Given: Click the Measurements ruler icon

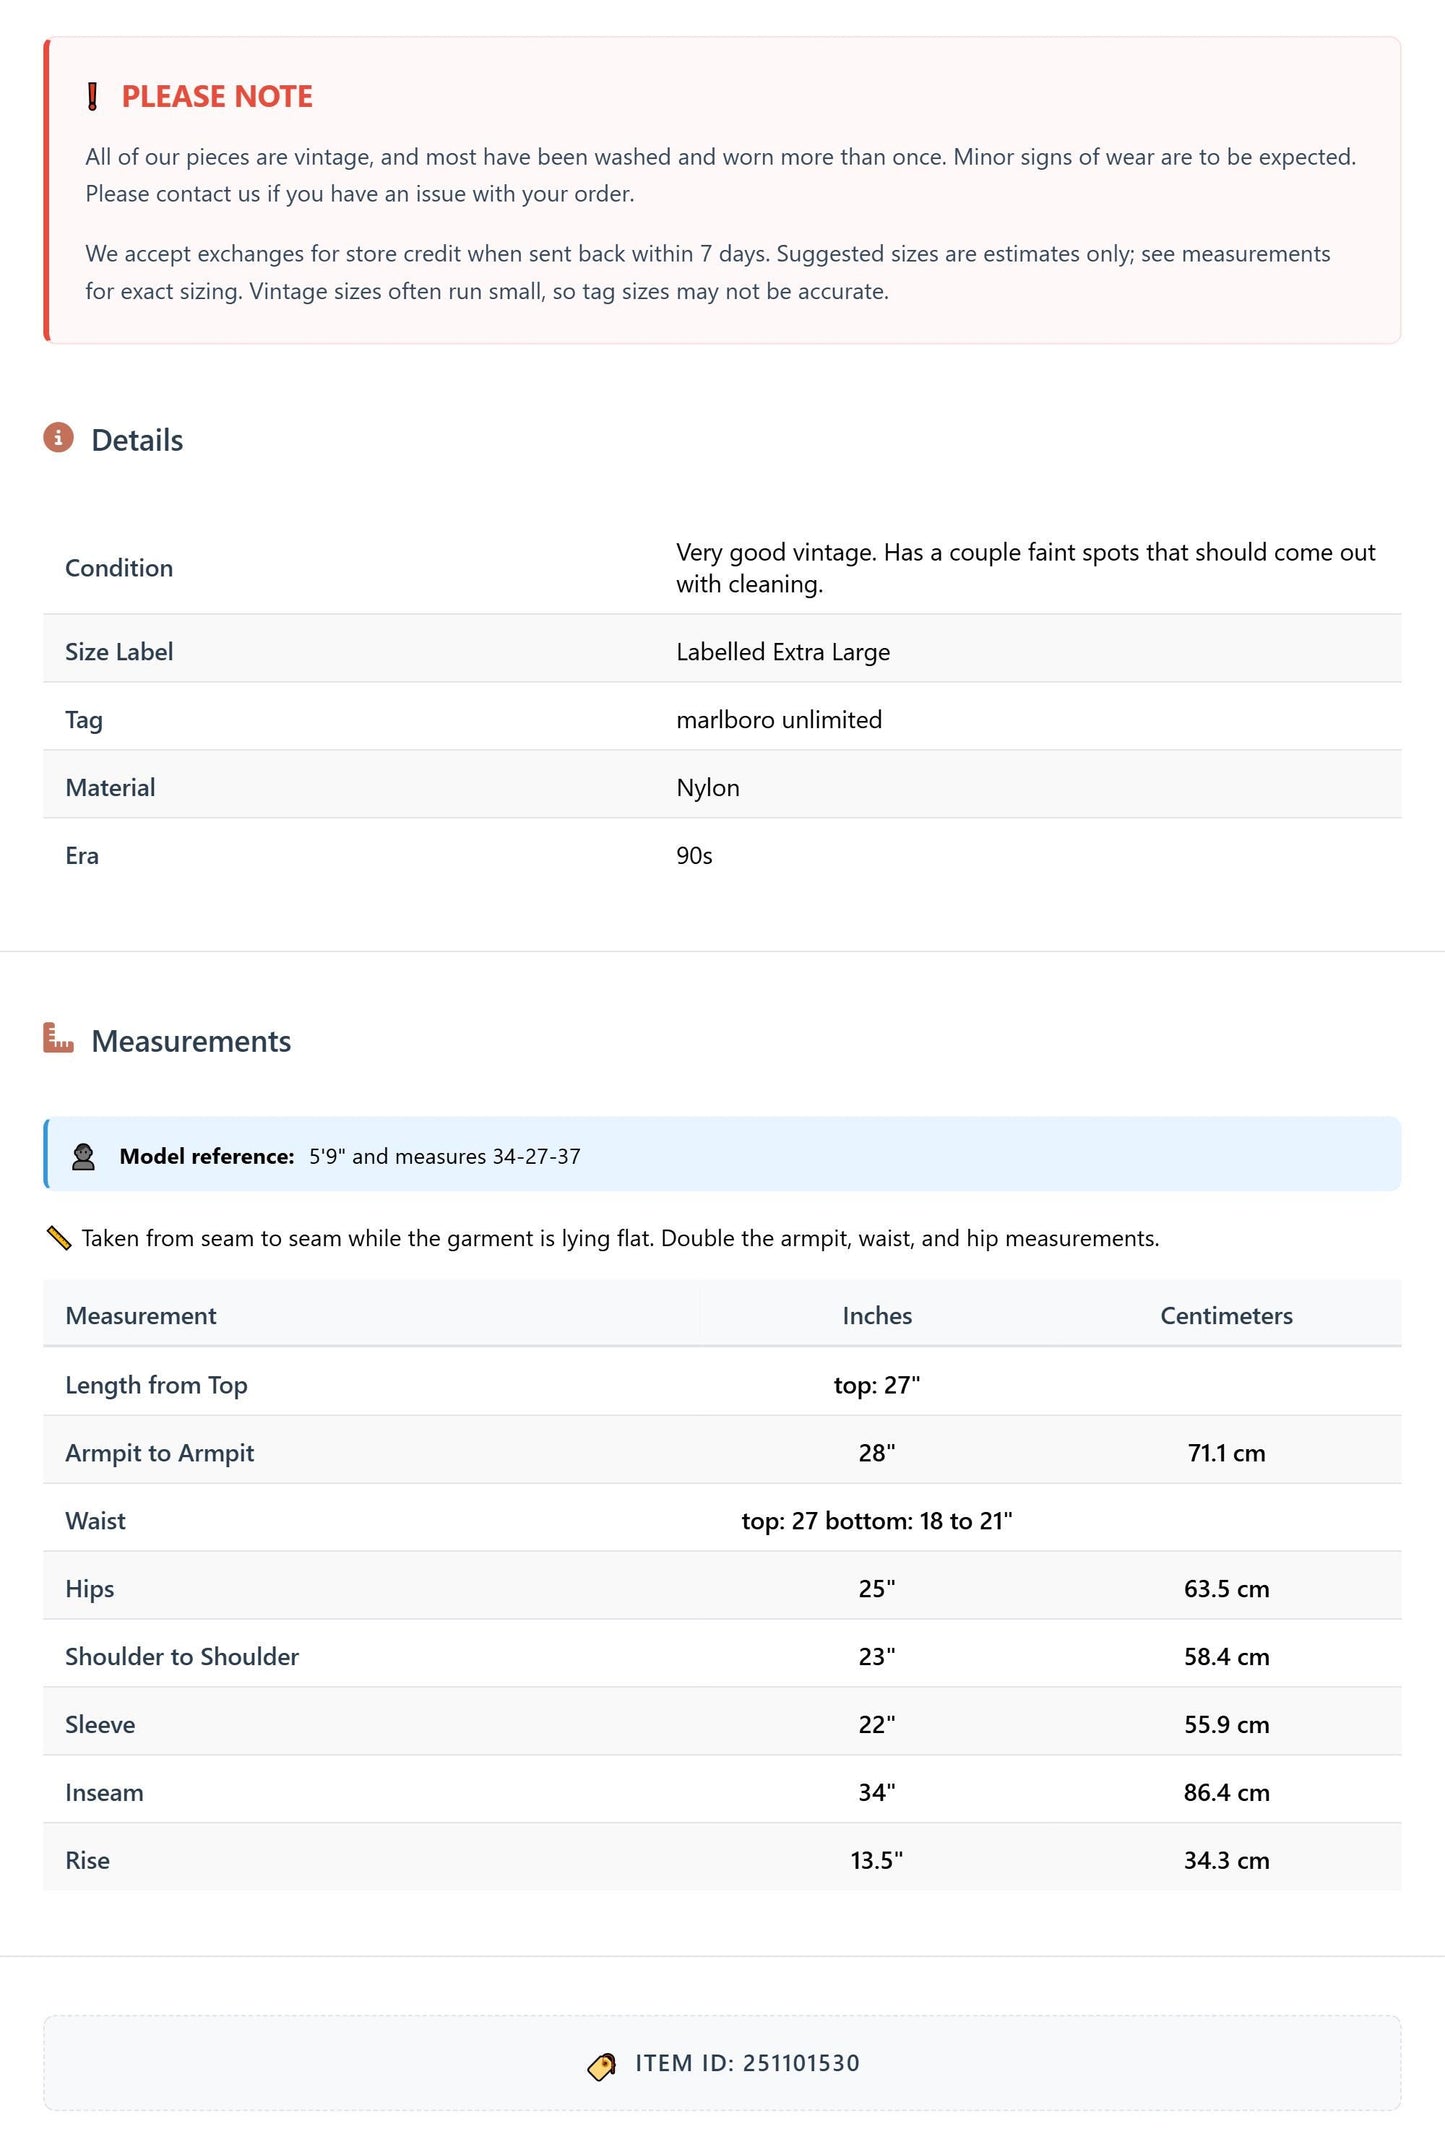Looking at the screenshot, I should (59, 1038).
